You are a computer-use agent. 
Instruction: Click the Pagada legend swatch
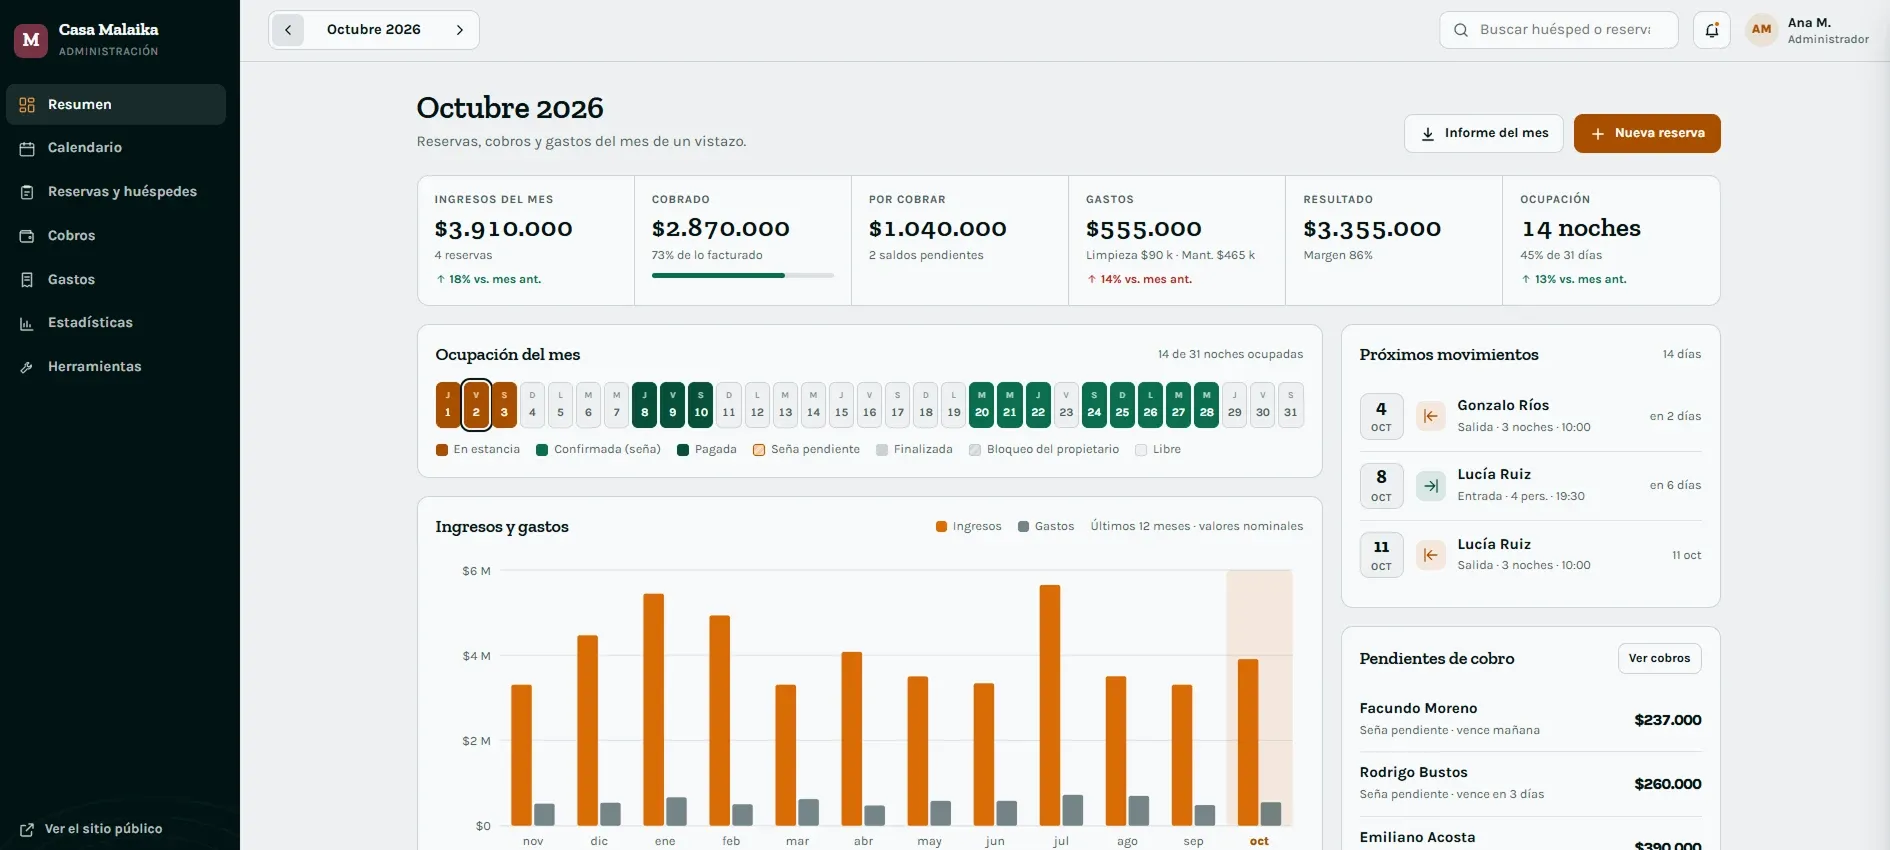tap(683, 450)
